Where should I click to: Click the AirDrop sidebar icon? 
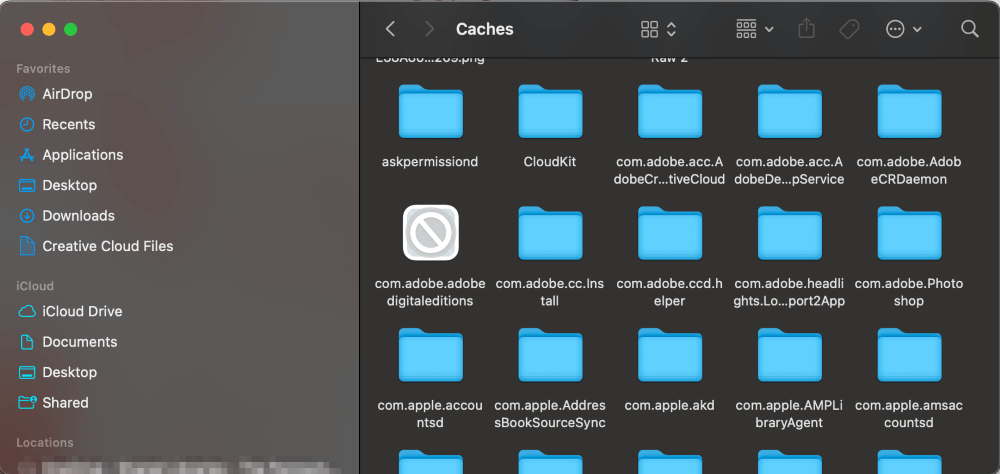point(27,94)
